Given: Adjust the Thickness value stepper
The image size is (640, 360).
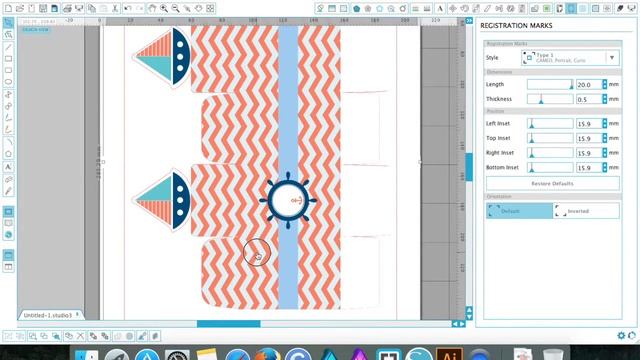Looking at the screenshot, I should (x=604, y=99).
